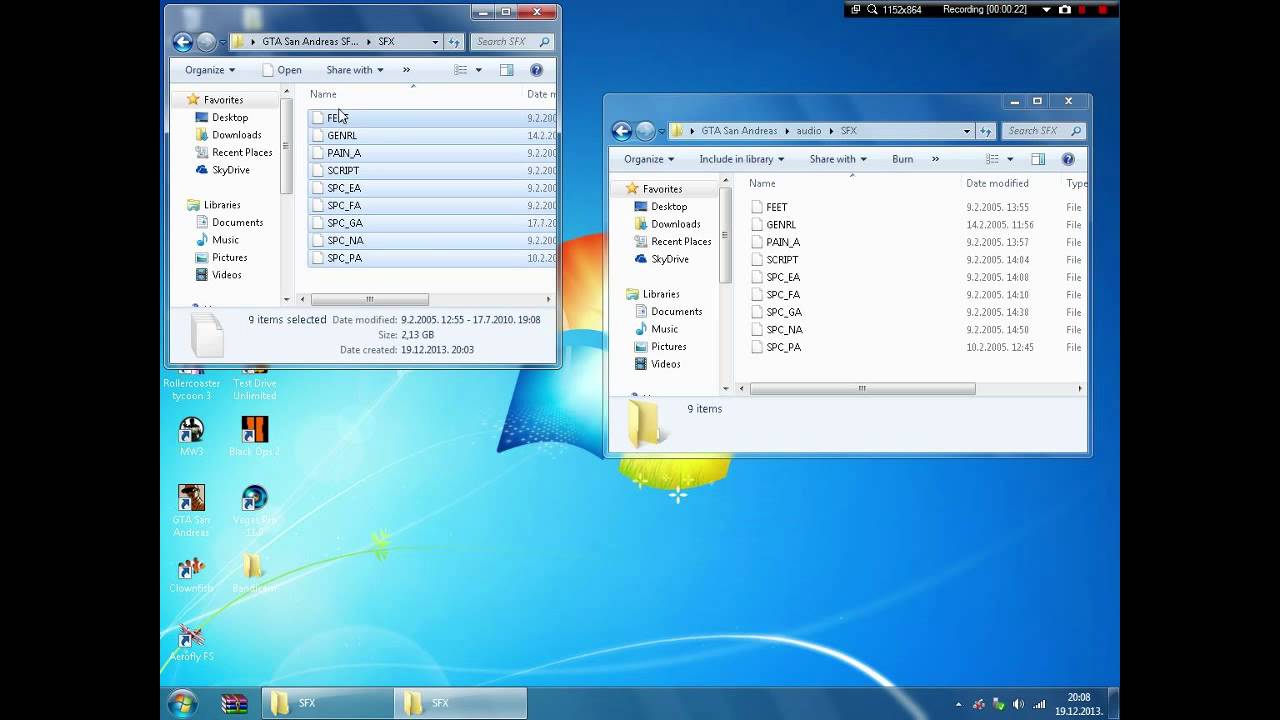Open address history dropdown in audio SFX window
Image resolution: width=1280 pixels, height=720 pixels.
tap(967, 131)
